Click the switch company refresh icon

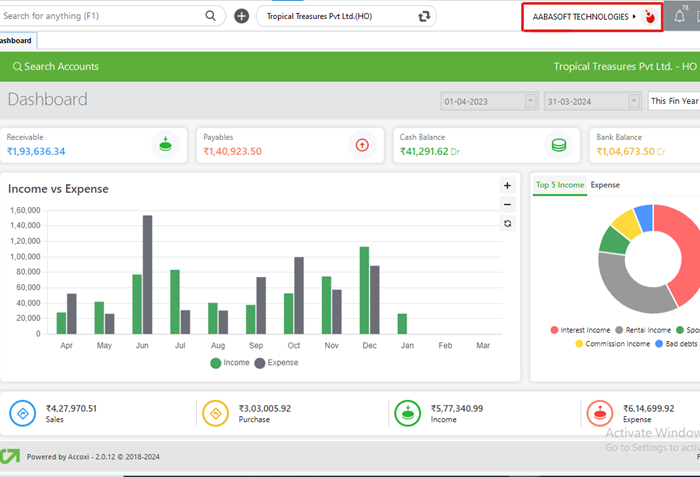click(425, 16)
